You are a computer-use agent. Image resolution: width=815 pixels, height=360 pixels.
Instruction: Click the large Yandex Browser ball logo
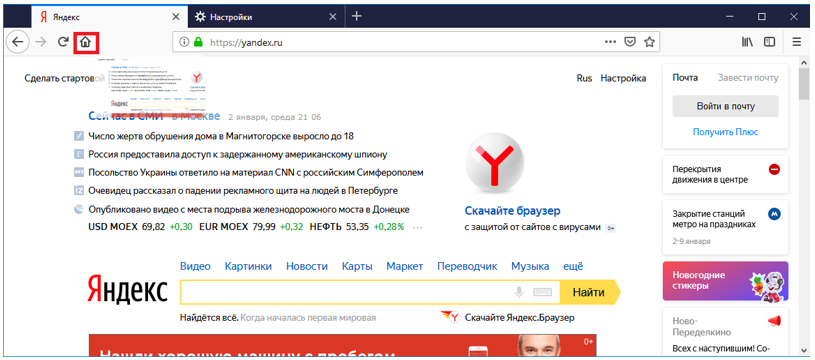coord(495,162)
